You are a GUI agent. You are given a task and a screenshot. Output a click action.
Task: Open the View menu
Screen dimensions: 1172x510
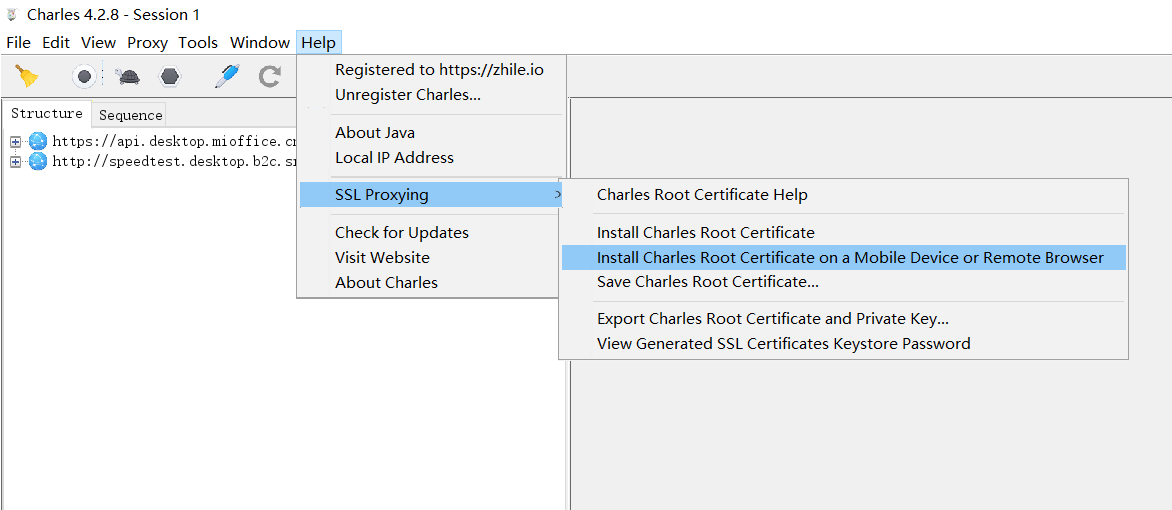tap(99, 43)
